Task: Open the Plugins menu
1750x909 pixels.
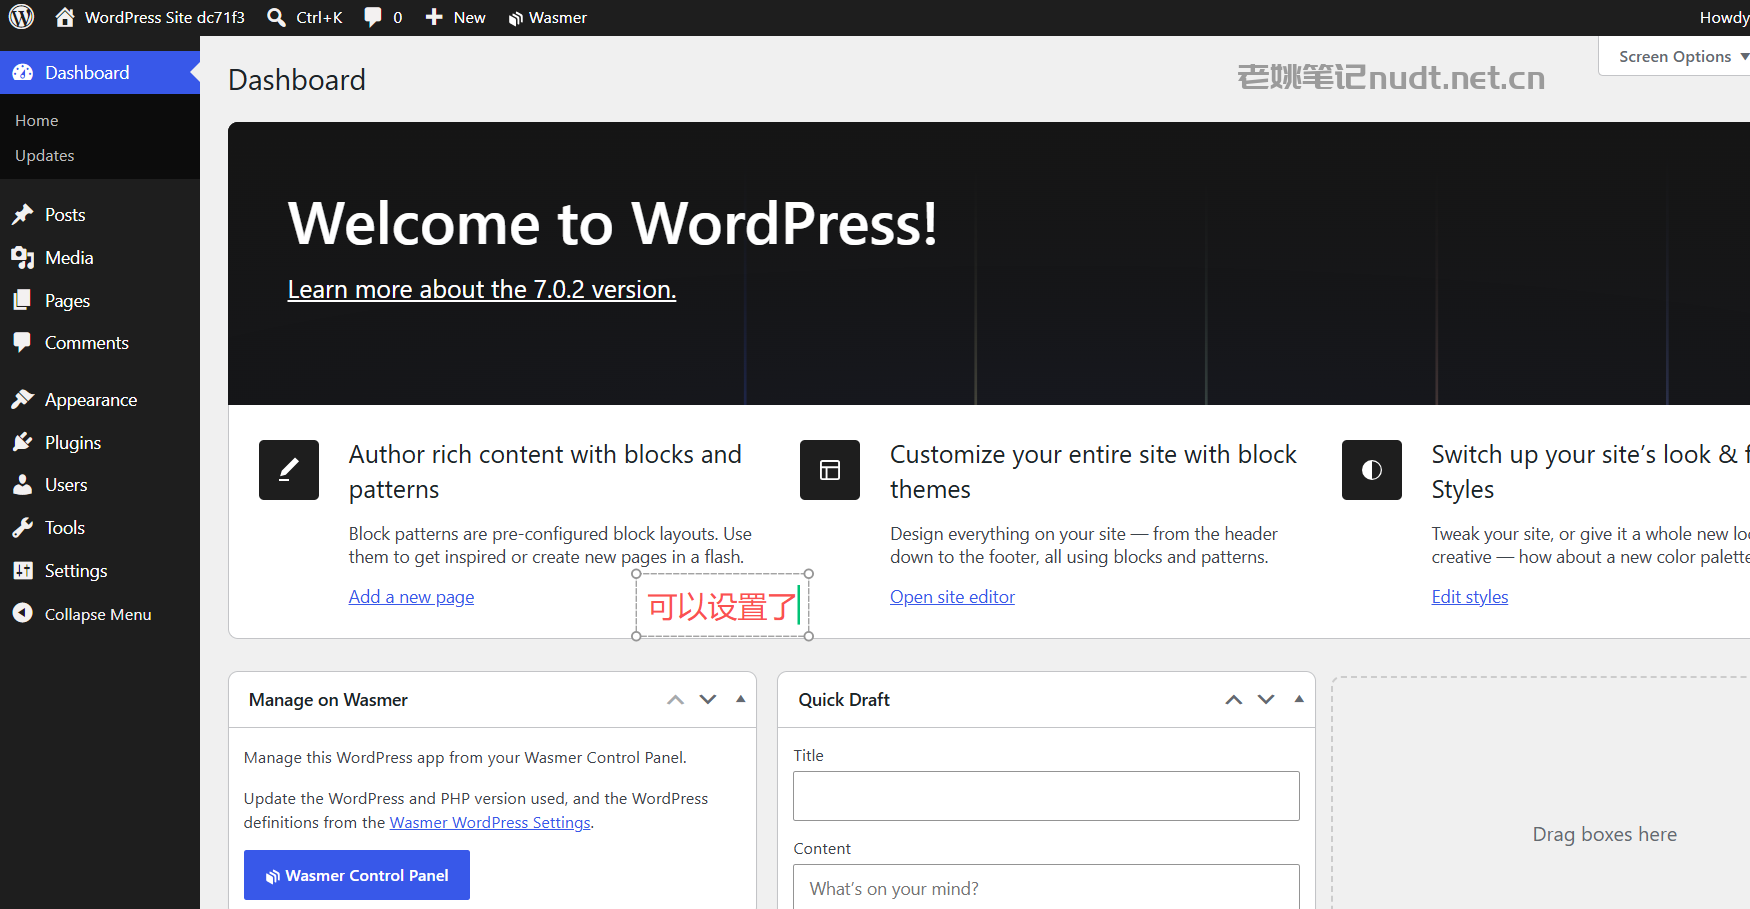Action: point(72,443)
